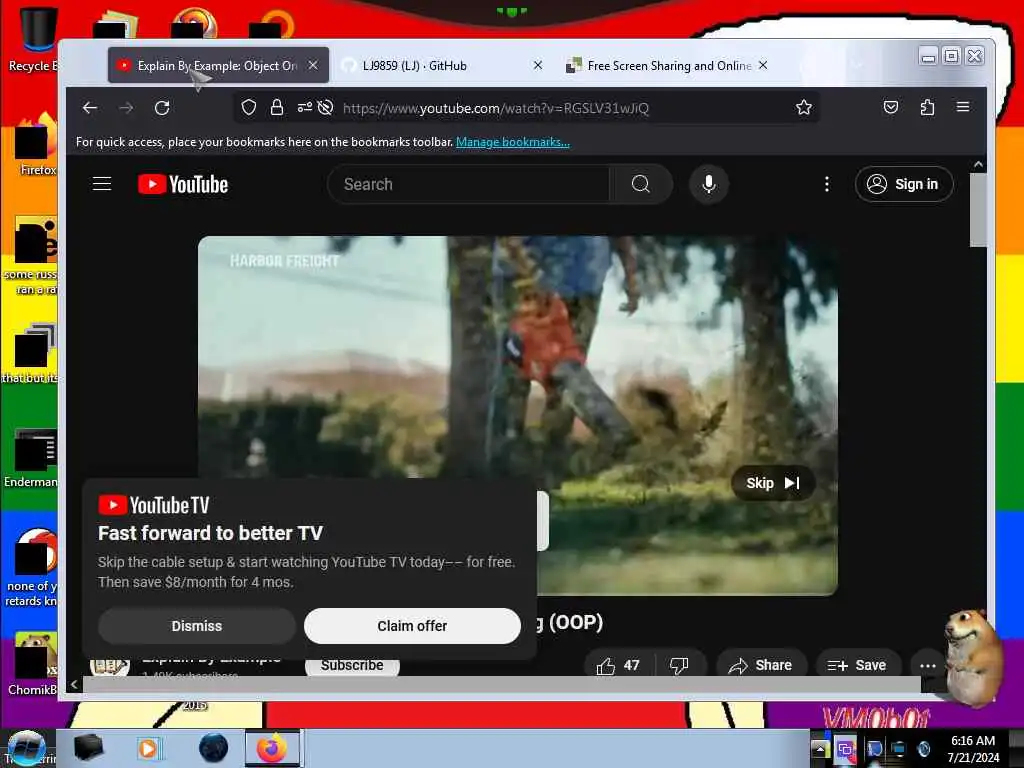Show site security padlock info
Screen dimensions: 1024x768
(277, 107)
